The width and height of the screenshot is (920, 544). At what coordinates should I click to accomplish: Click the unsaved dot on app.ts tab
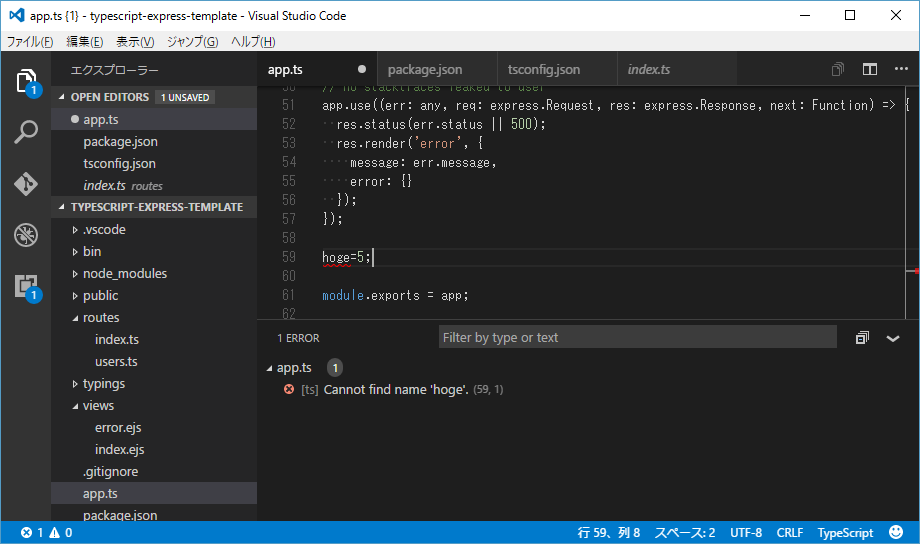pos(362,69)
